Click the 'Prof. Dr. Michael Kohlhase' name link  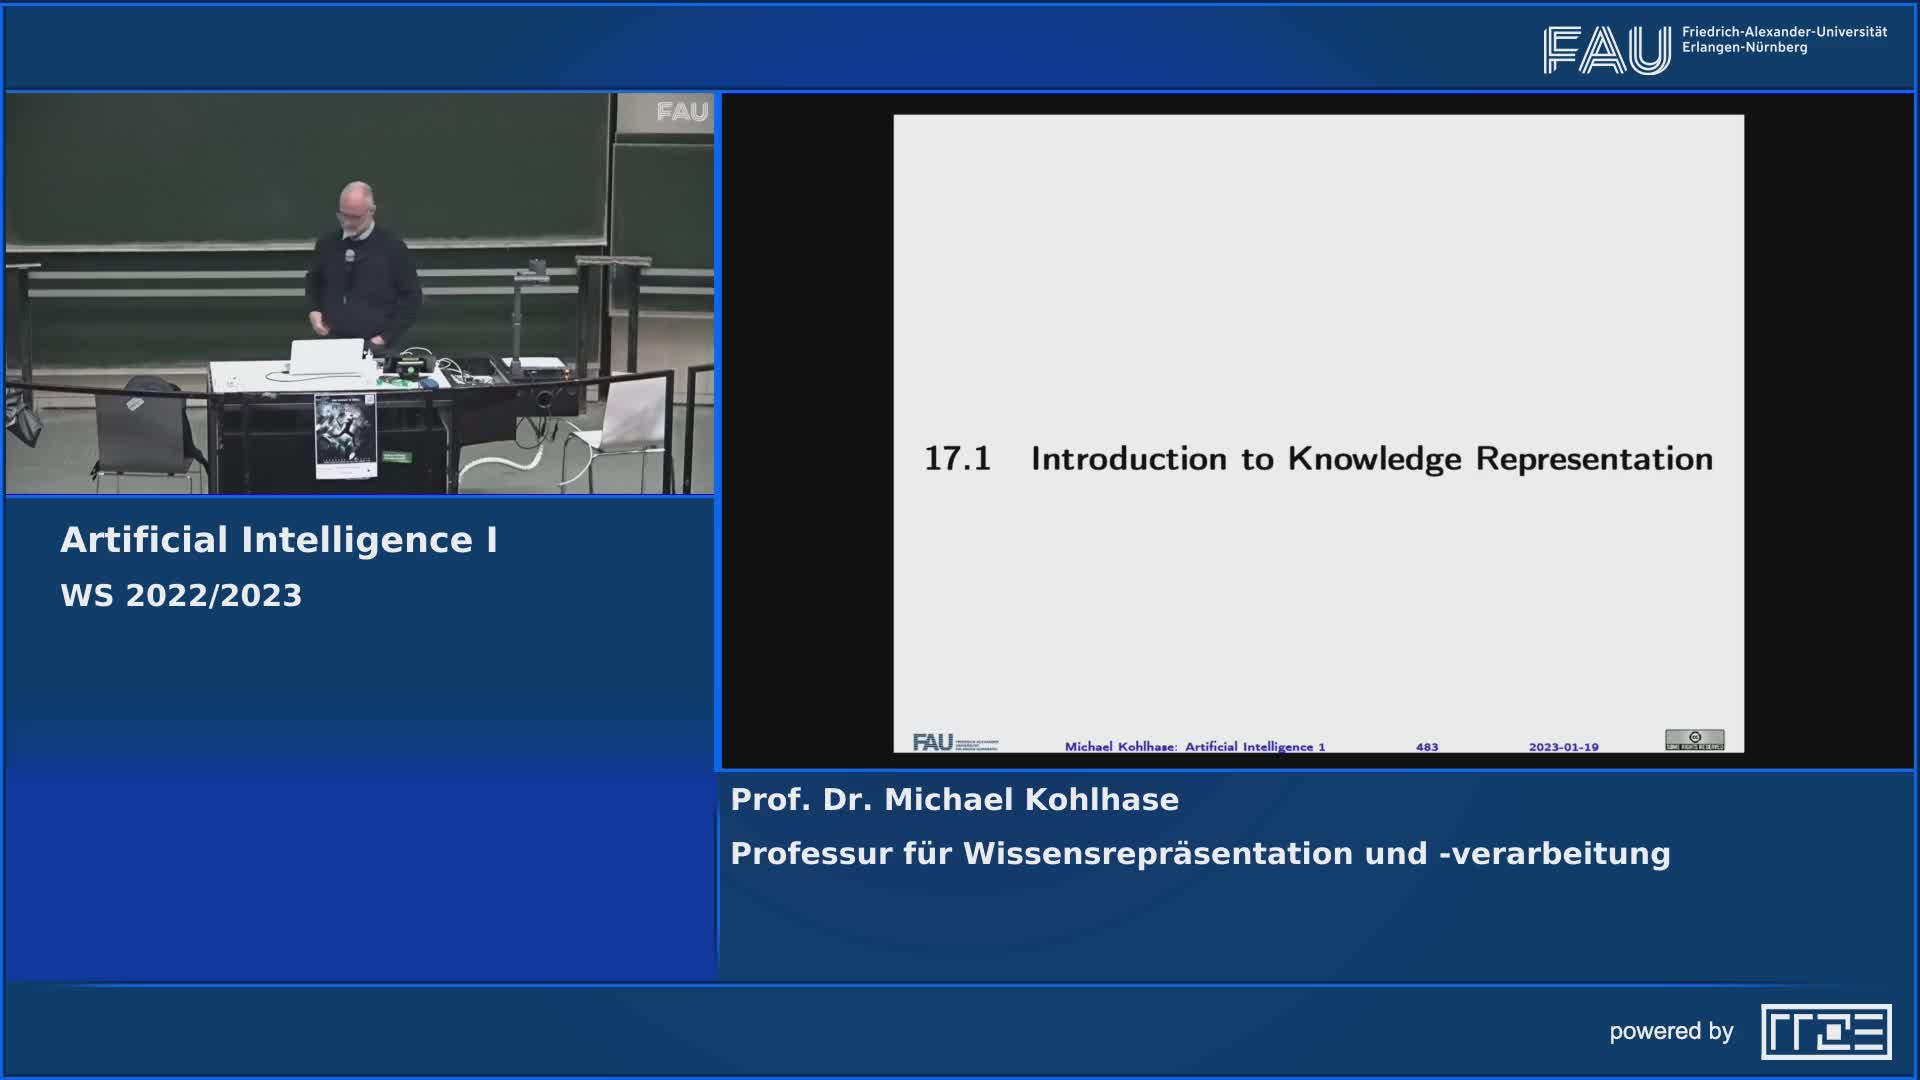[x=955, y=799]
